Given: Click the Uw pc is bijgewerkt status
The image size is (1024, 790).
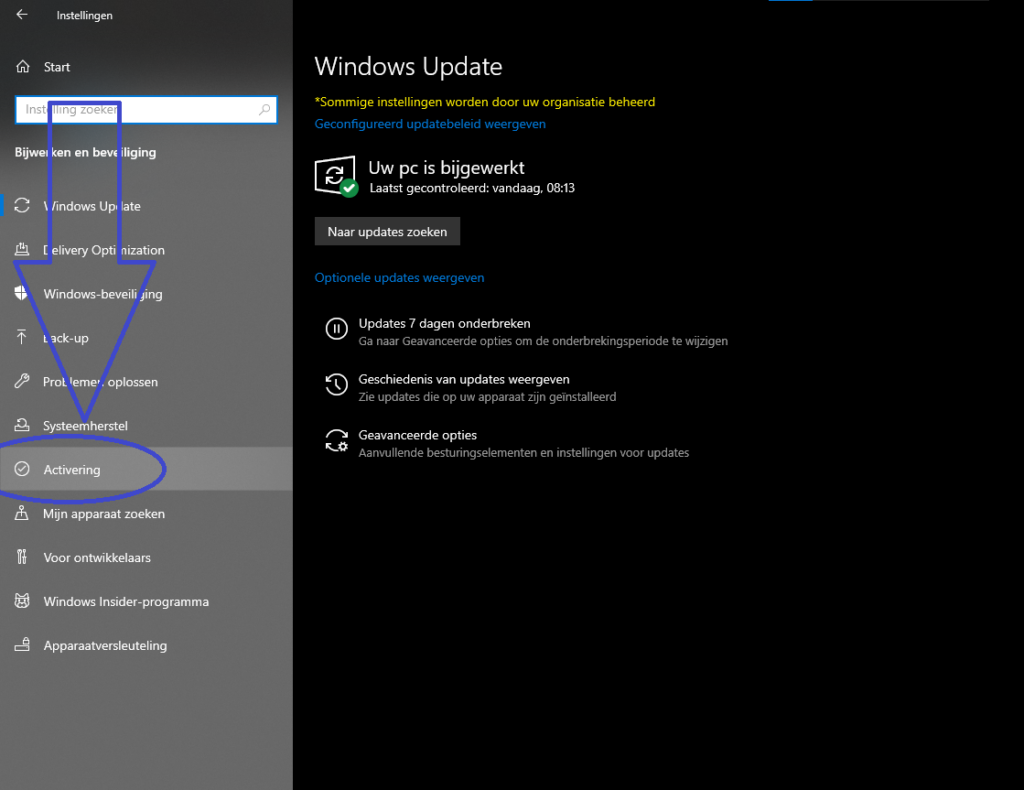Looking at the screenshot, I should tap(446, 168).
